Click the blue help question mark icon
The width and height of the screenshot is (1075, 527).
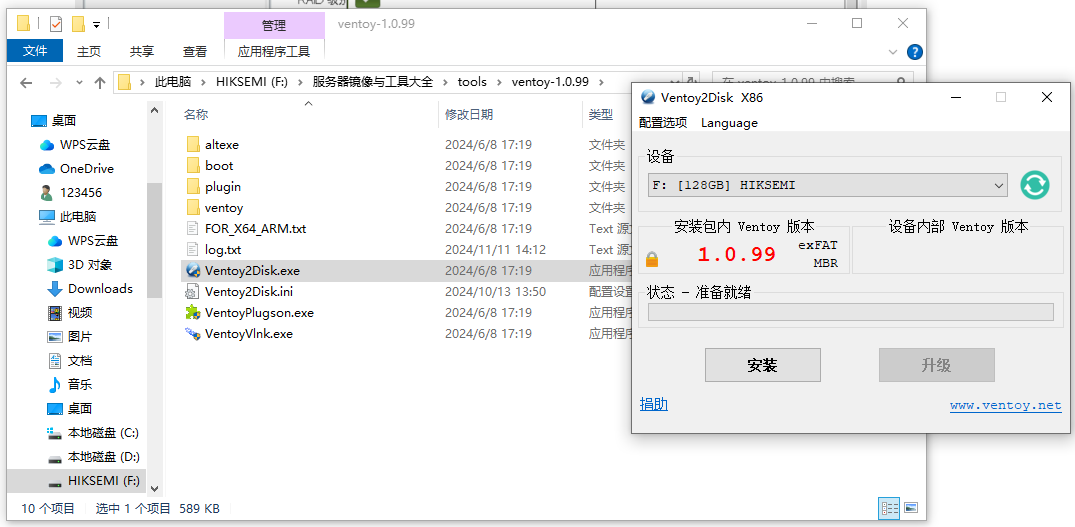pos(914,52)
